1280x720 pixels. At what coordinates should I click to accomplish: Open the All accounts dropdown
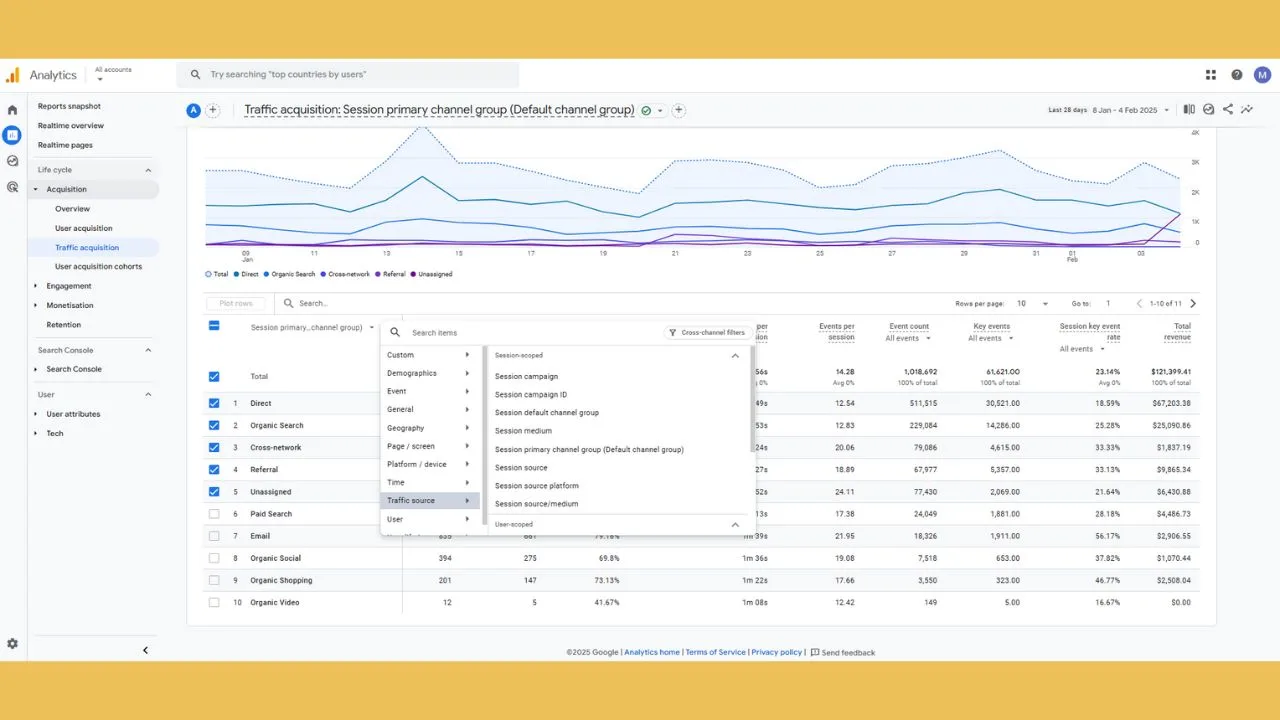click(x=113, y=74)
